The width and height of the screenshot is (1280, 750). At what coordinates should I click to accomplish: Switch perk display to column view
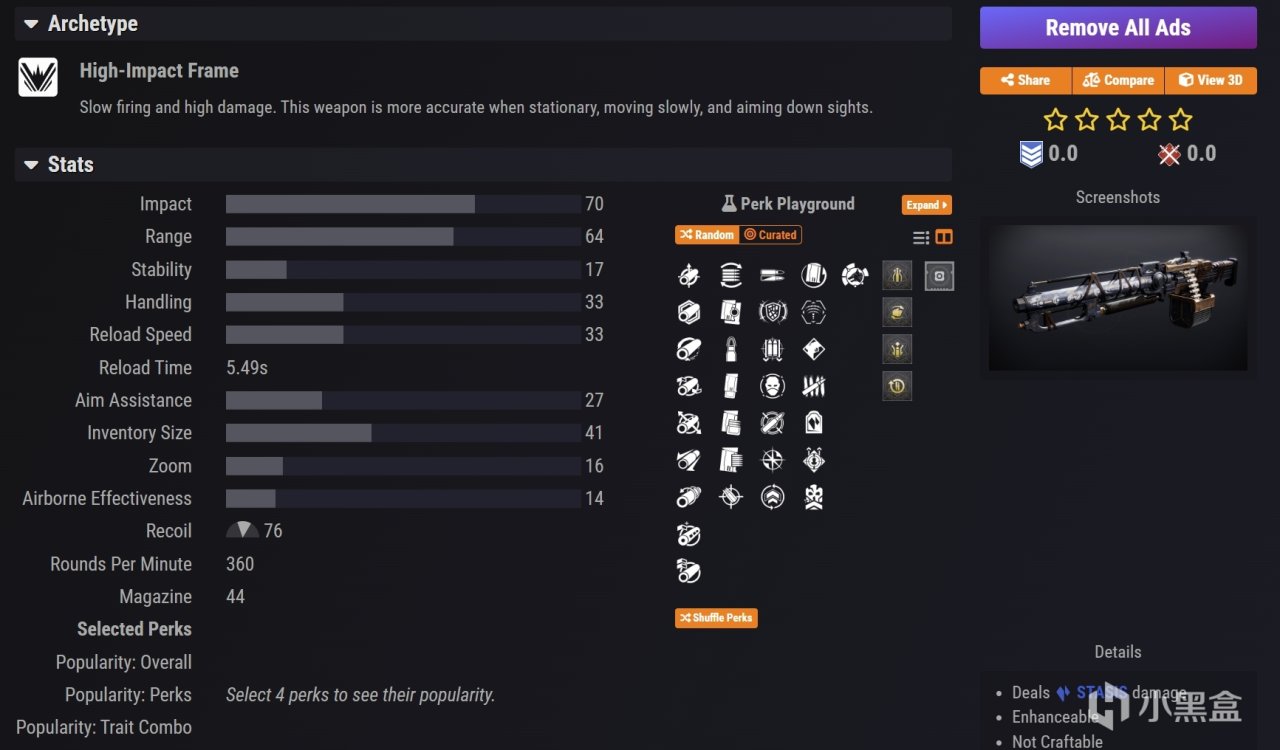coord(944,237)
